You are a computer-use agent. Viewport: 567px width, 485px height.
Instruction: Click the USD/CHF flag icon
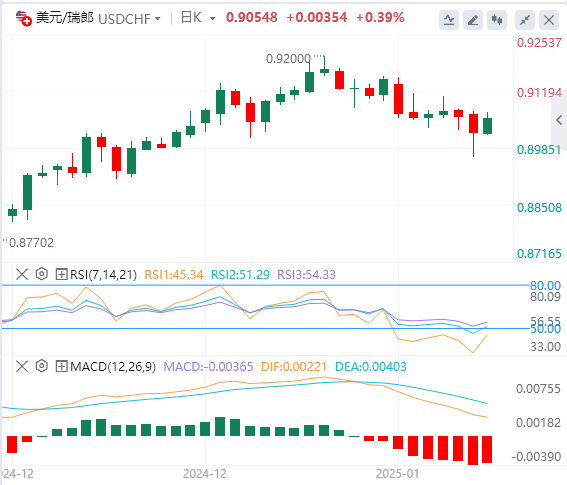click(x=24, y=18)
